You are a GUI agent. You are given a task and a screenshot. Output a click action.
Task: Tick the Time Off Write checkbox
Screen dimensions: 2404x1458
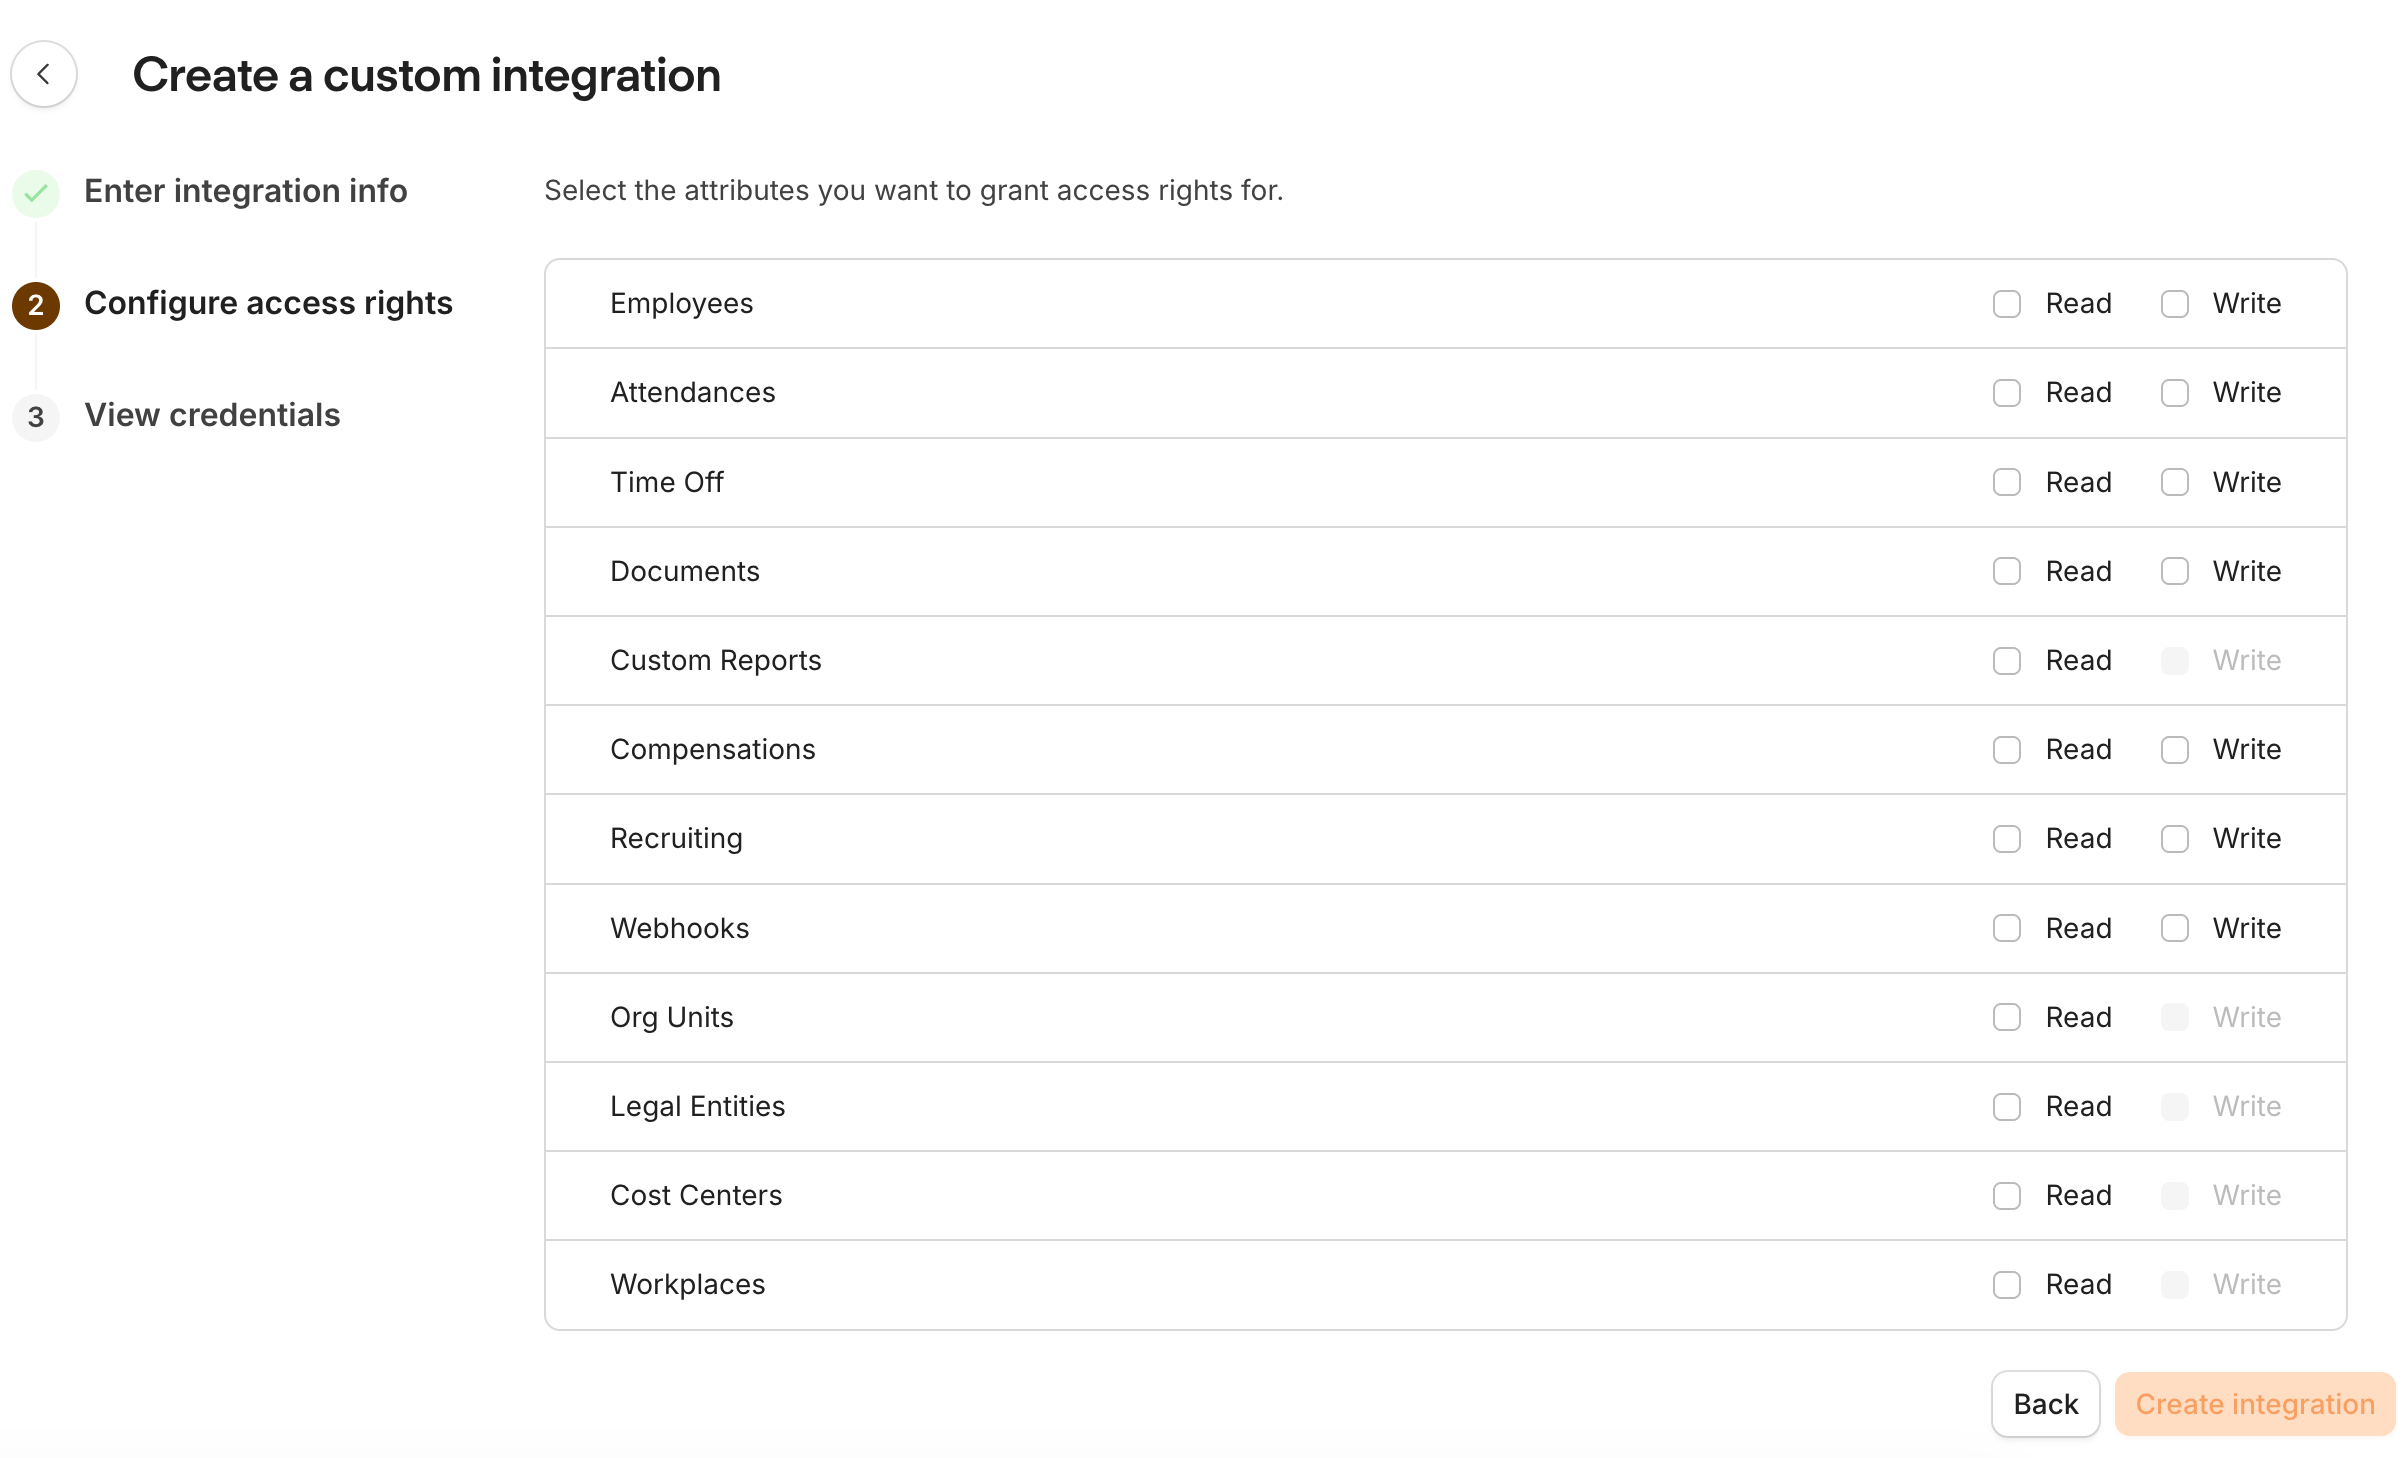click(2174, 482)
